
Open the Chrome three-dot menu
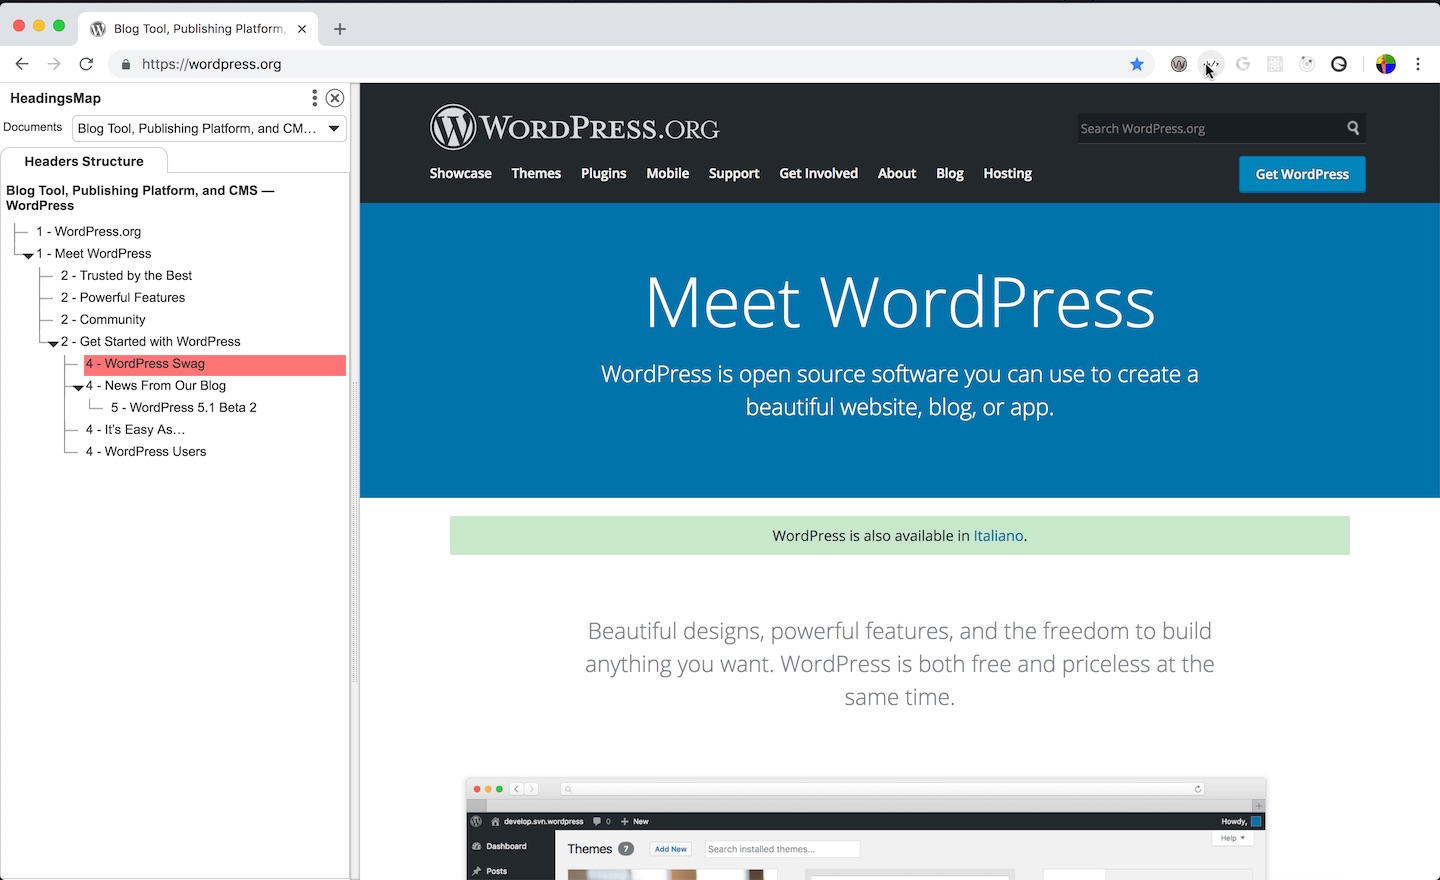point(1418,64)
